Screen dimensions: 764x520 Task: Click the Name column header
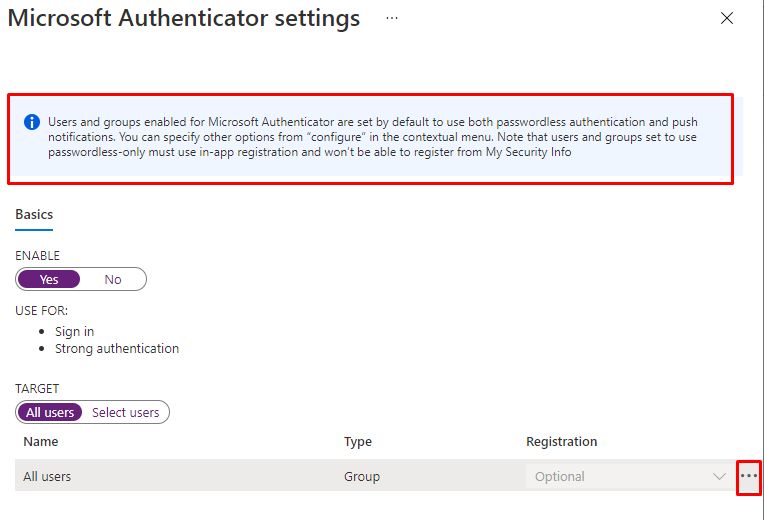(40, 441)
